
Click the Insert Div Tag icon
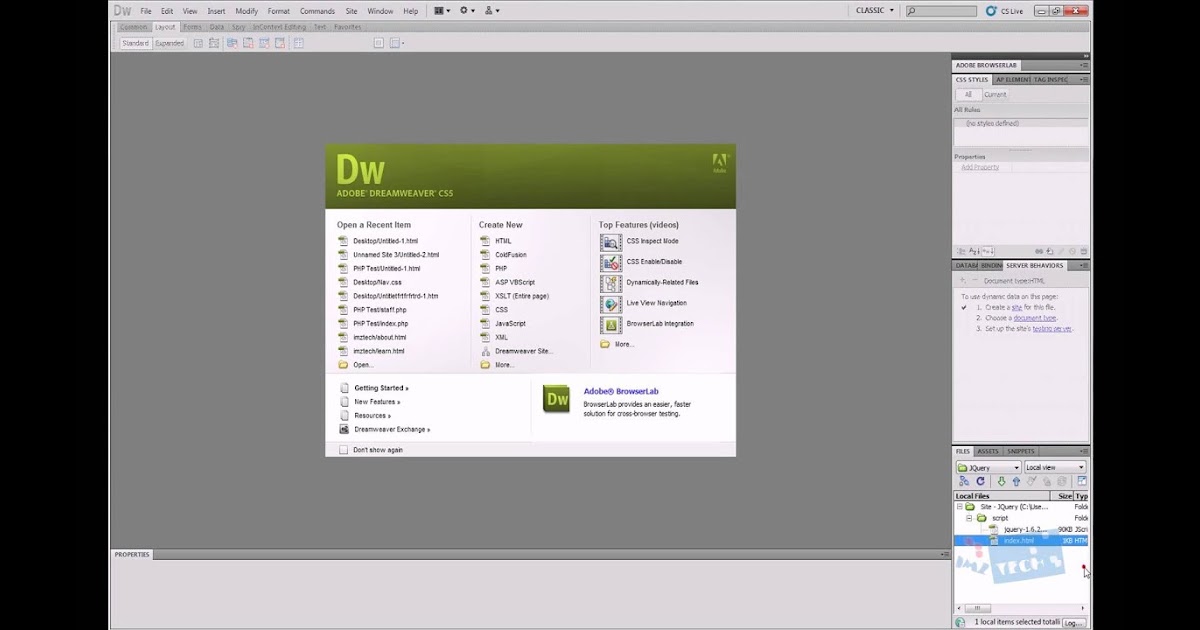point(198,43)
